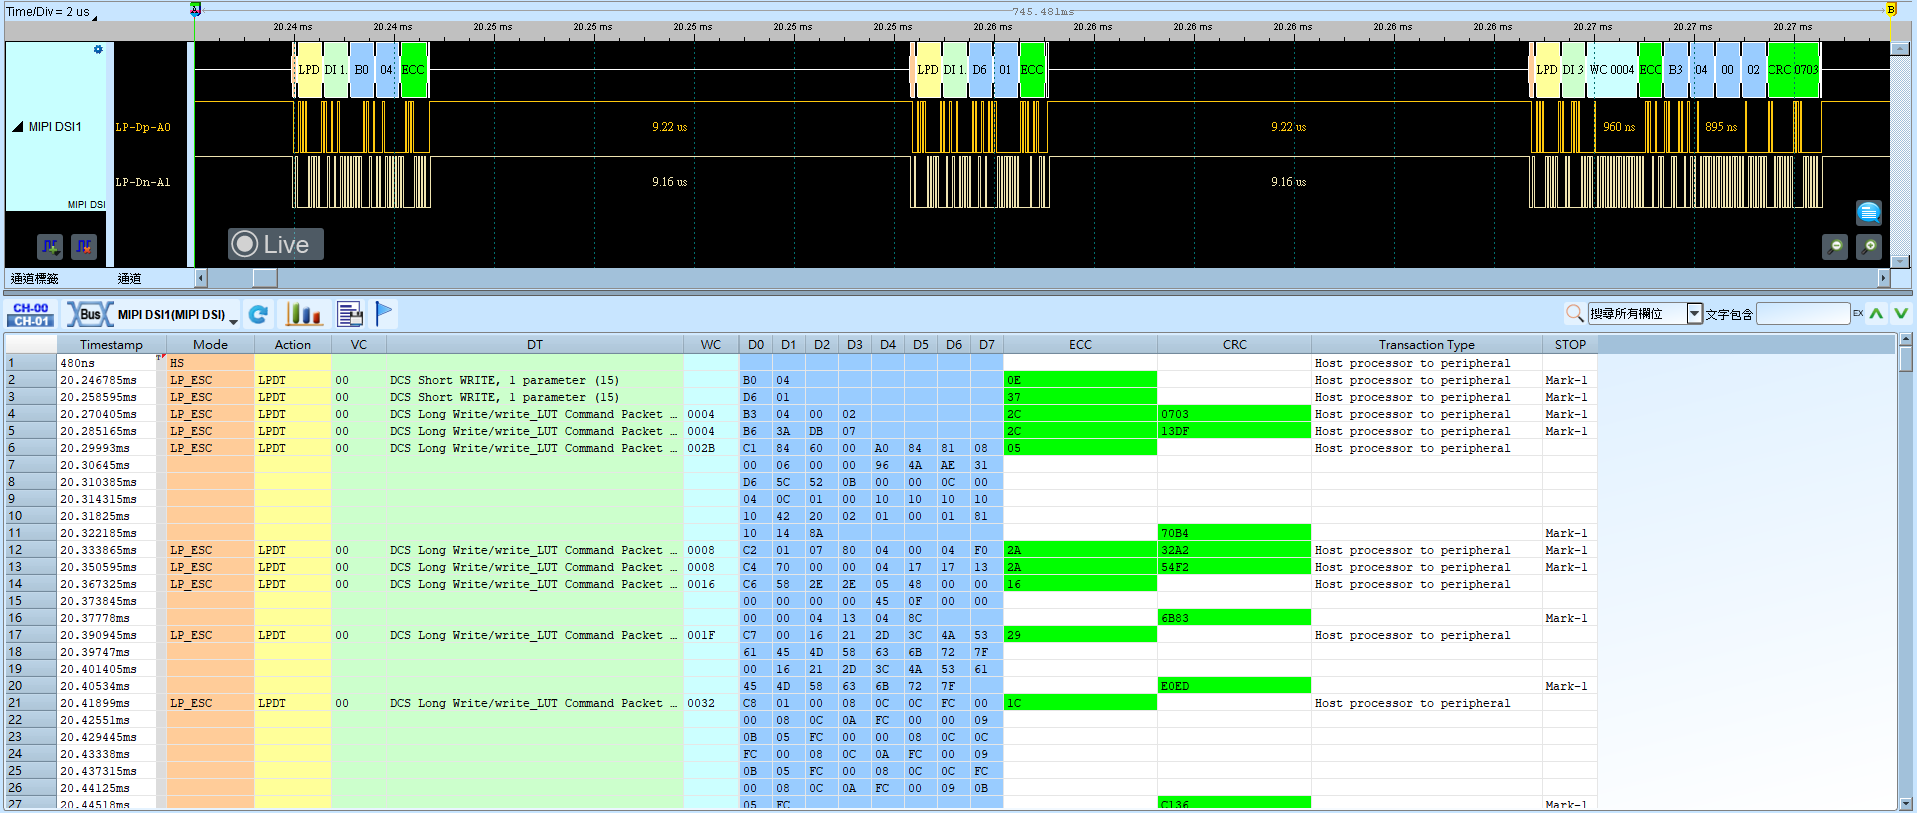Go to previous search result arrow
This screenshot has width=1917, height=813.
[x=1876, y=314]
